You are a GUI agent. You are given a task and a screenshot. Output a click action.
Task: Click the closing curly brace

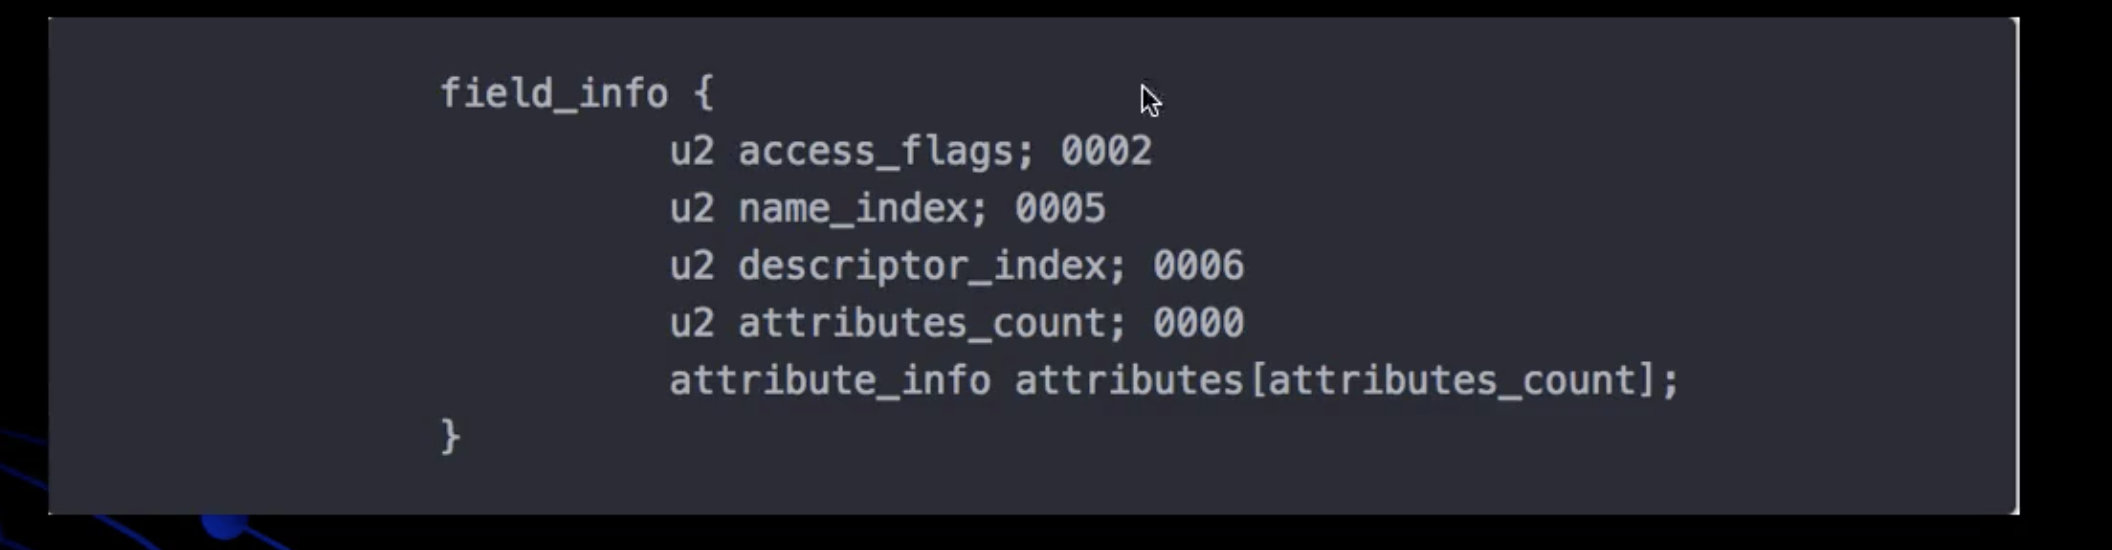[x=451, y=437]
